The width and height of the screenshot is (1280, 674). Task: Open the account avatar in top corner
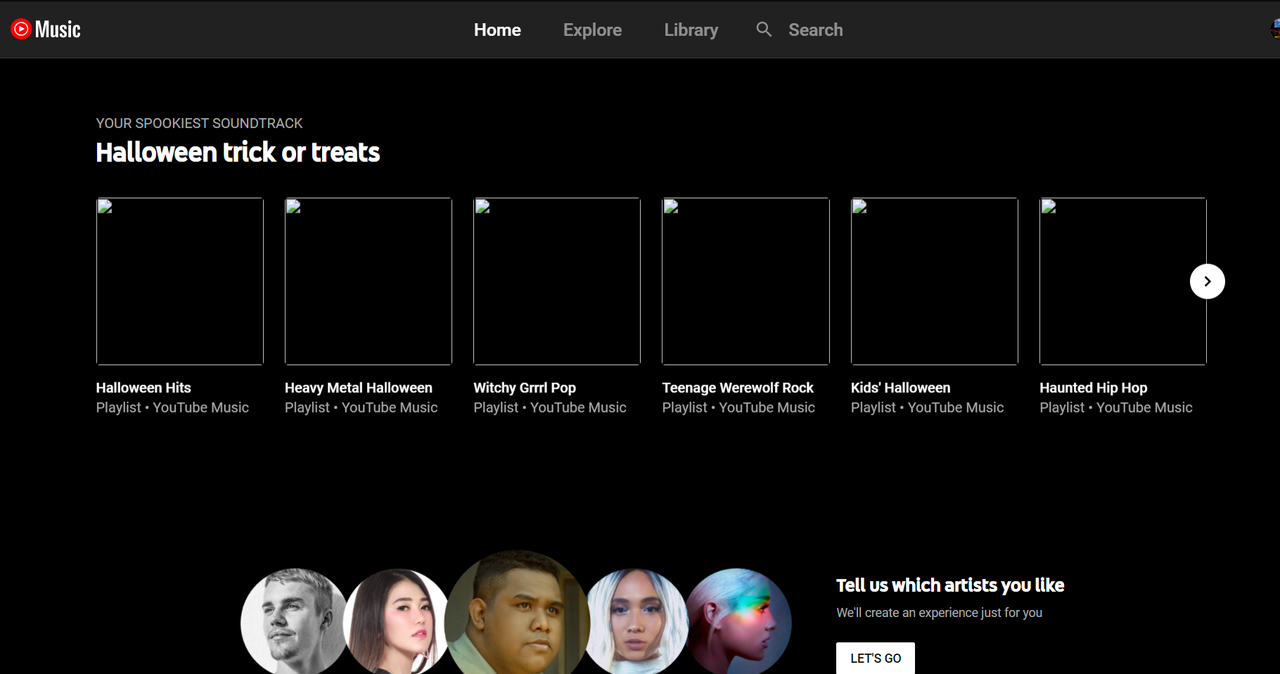coord(1274,30)
